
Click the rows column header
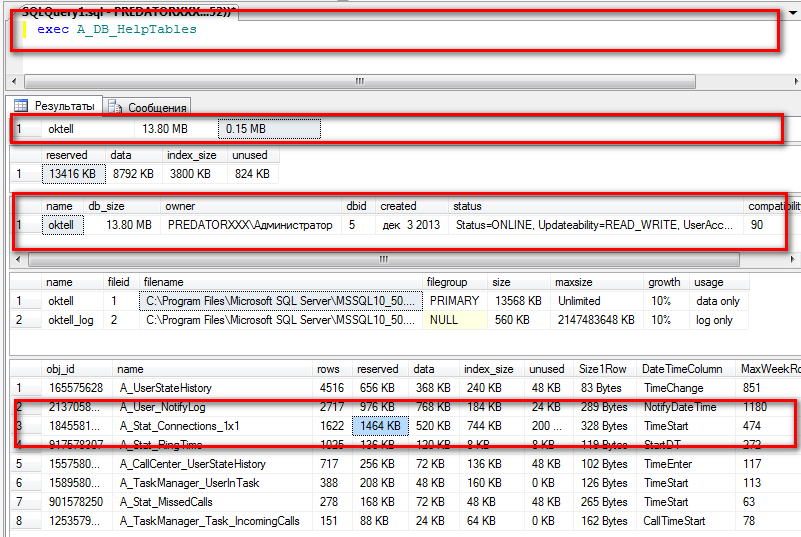330,369
